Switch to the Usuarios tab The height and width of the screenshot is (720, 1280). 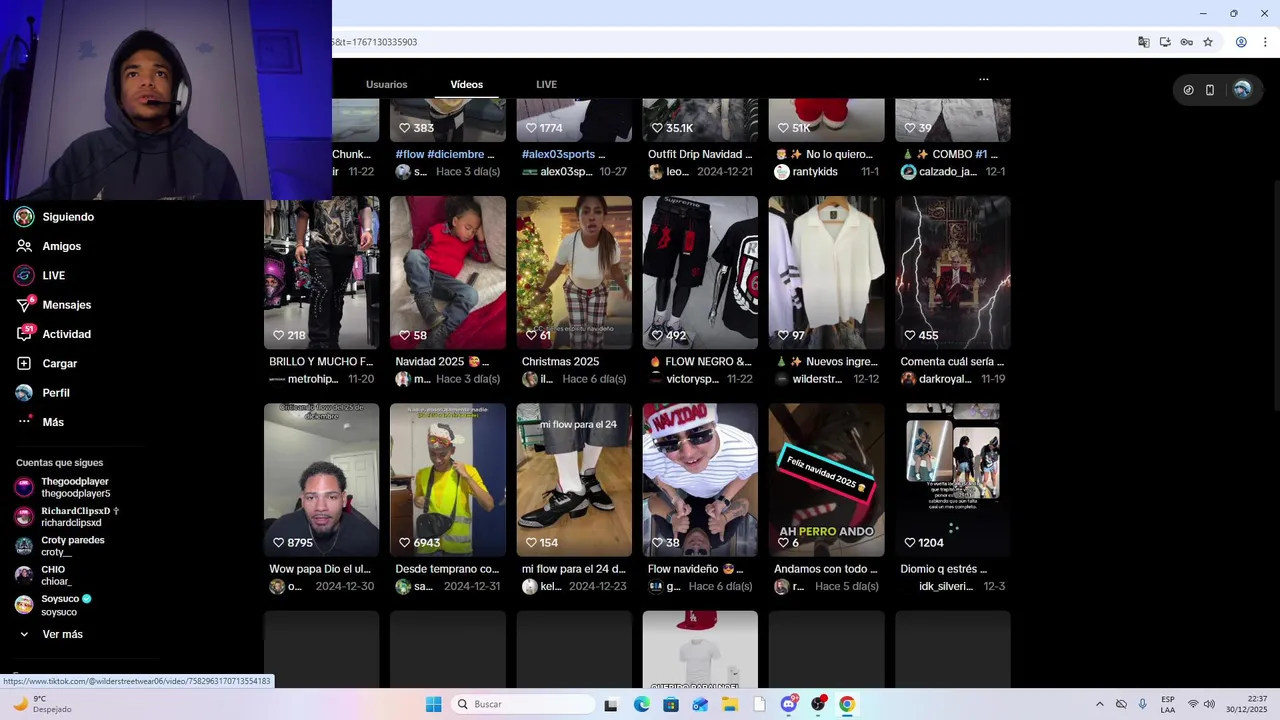click(386, 85)
